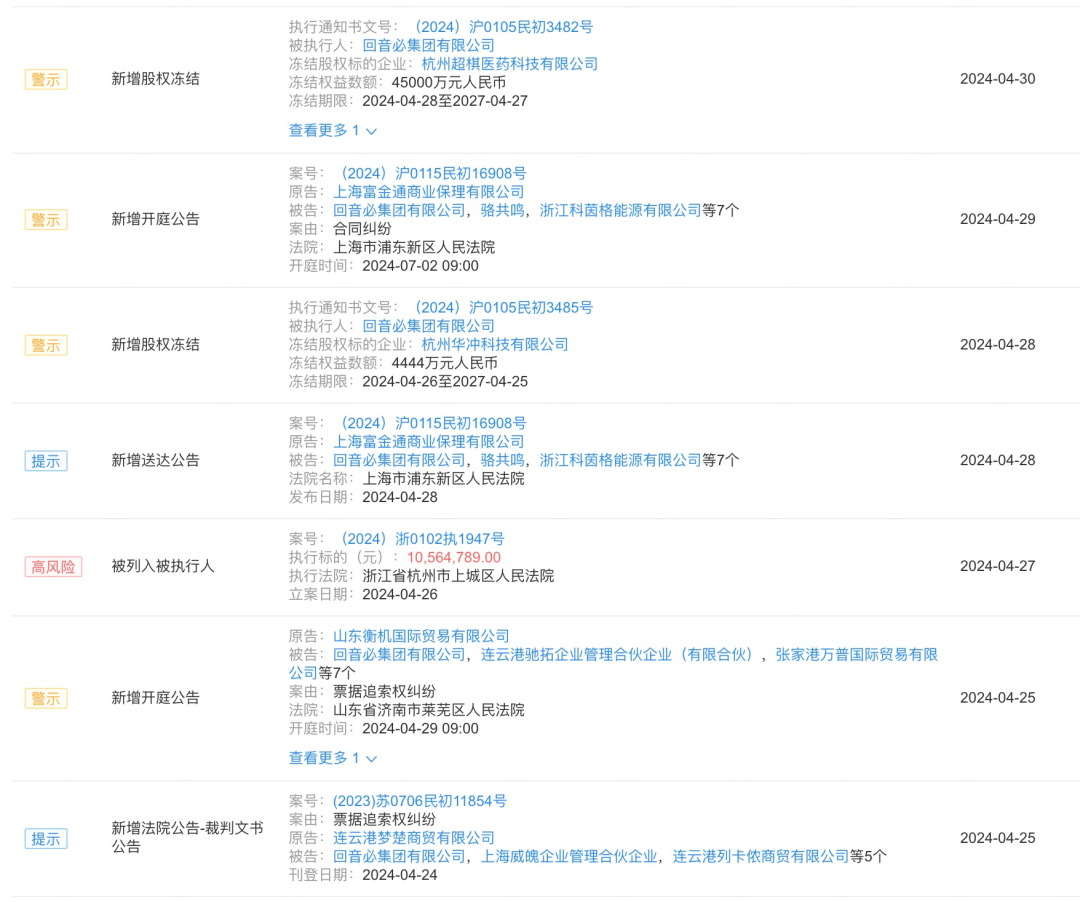Select 被列入被执行人 event title
The width and height of the screenshot is (1080, 902).
point(163,566)
